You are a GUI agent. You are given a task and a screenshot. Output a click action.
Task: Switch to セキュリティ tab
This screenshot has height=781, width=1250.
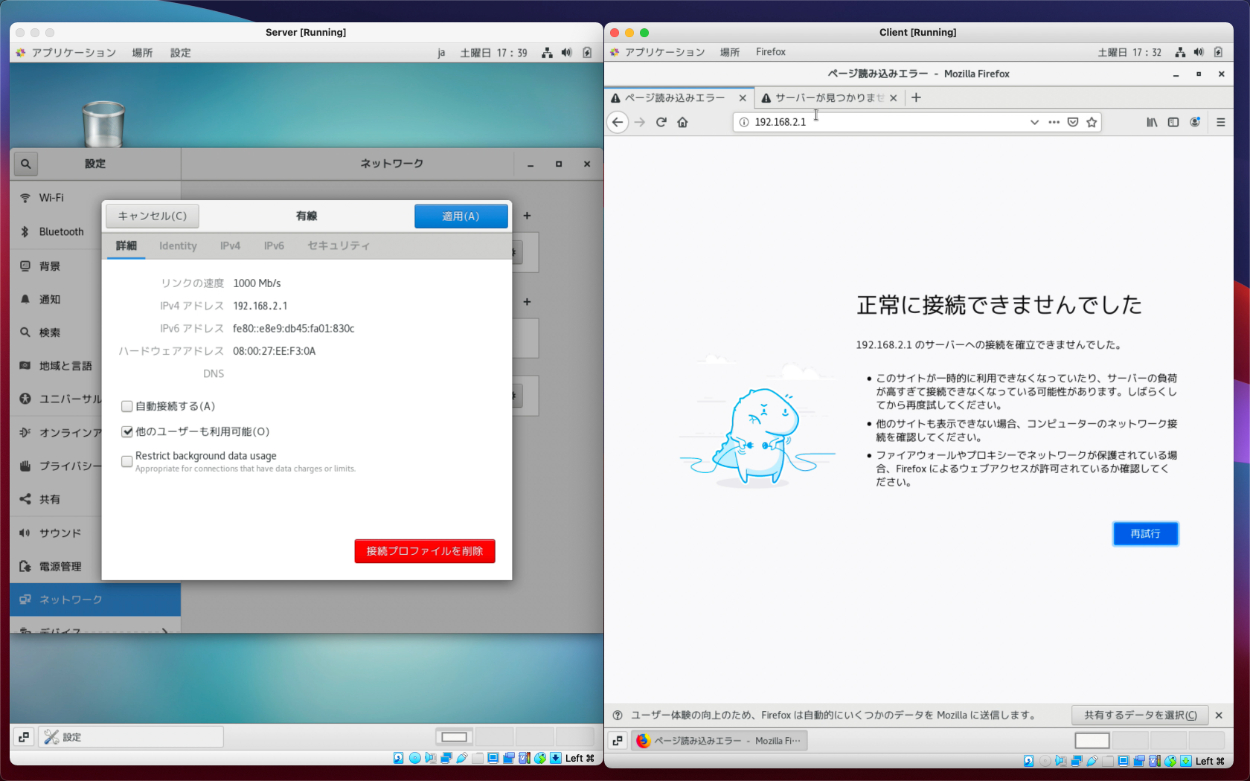(338, 246)
